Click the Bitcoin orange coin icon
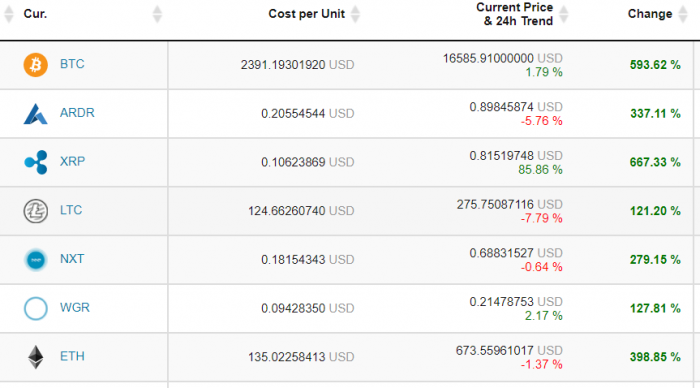The image size is (700, 388). pyautogui.click(x=36, y=65)
